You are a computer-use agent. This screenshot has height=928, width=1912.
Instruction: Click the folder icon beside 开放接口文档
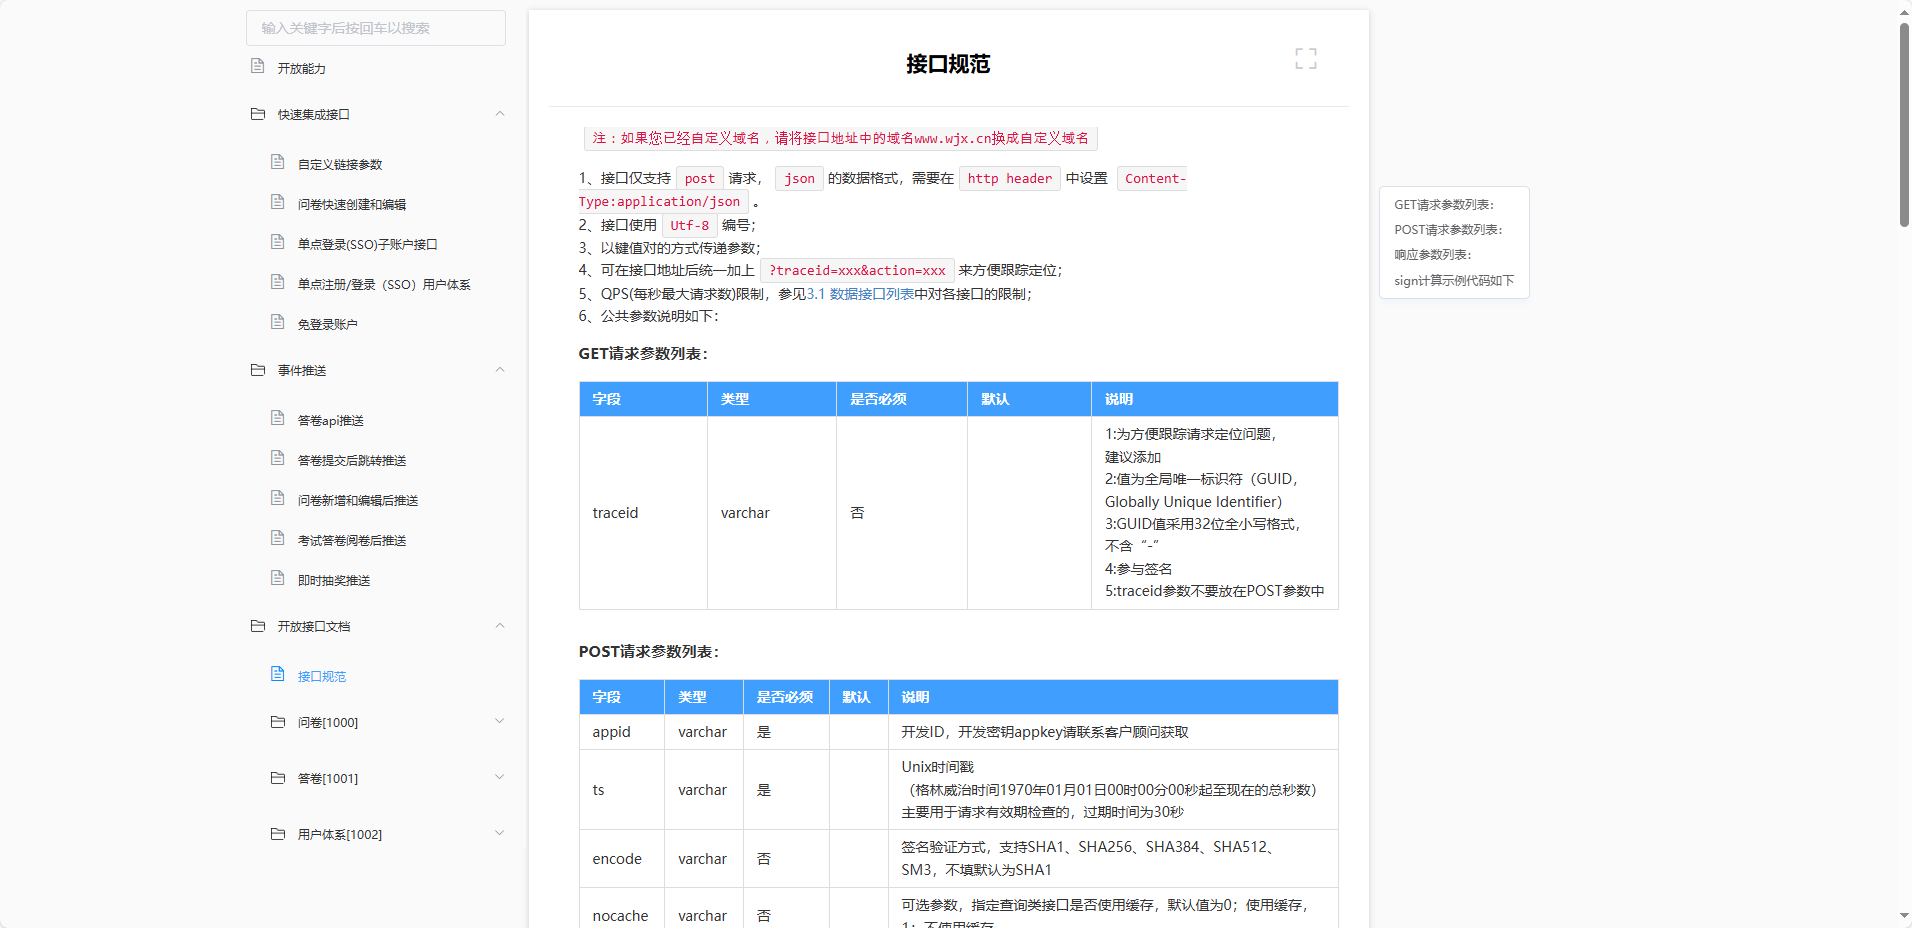pyautogui.click(x=258, y=625)
